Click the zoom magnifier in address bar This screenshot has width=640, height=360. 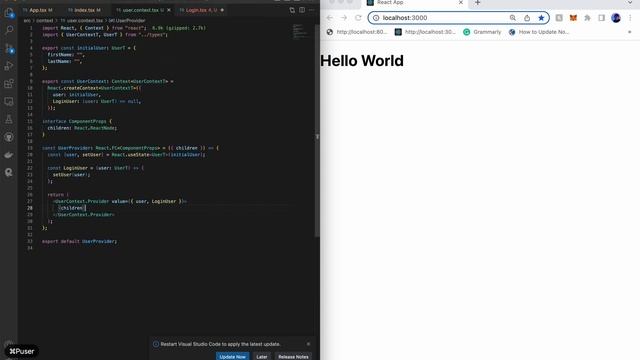click(x=513, y=18)
